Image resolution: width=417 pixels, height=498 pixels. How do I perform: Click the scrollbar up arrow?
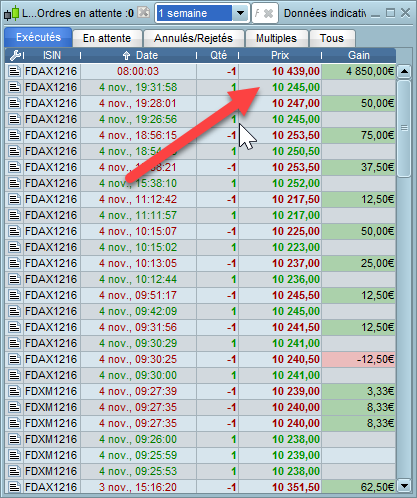(404, 71)
